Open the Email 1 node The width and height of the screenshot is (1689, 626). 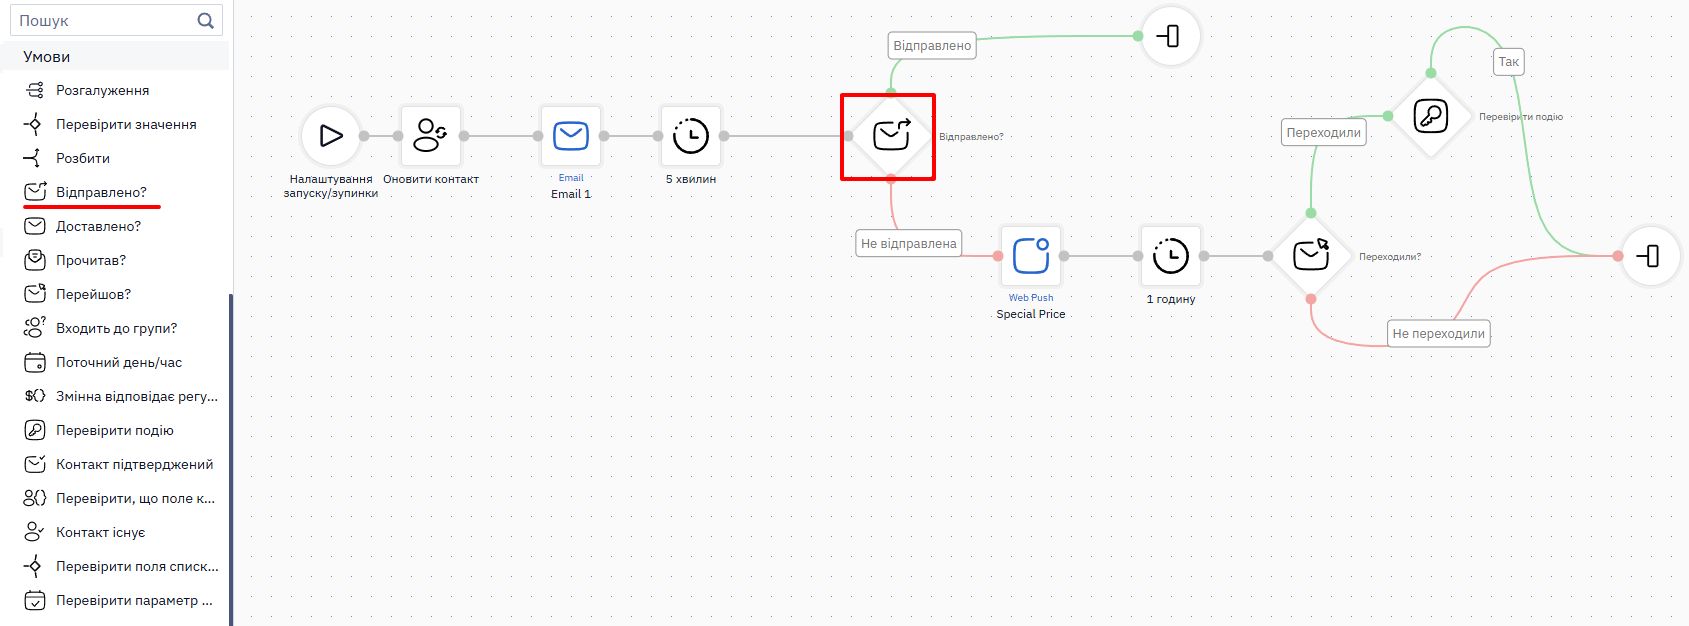[x=571, y=136]
